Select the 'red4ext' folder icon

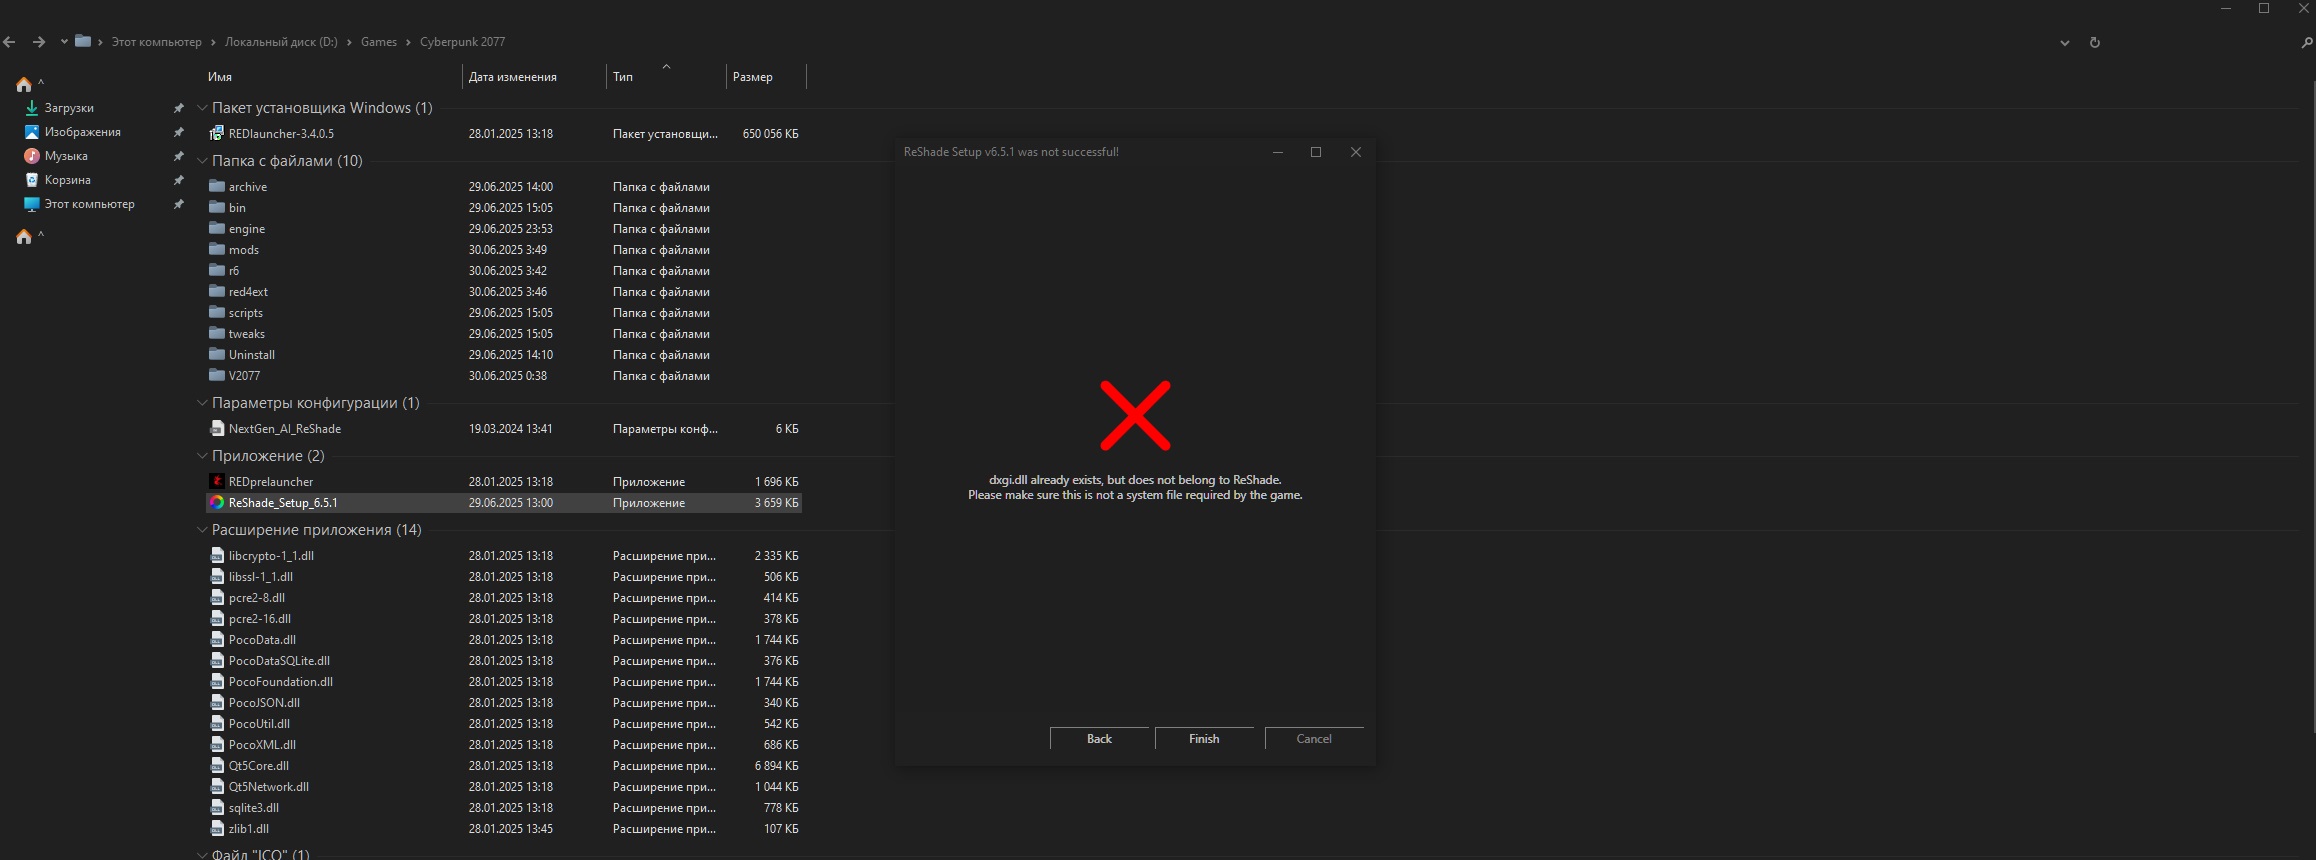[217, 291]
